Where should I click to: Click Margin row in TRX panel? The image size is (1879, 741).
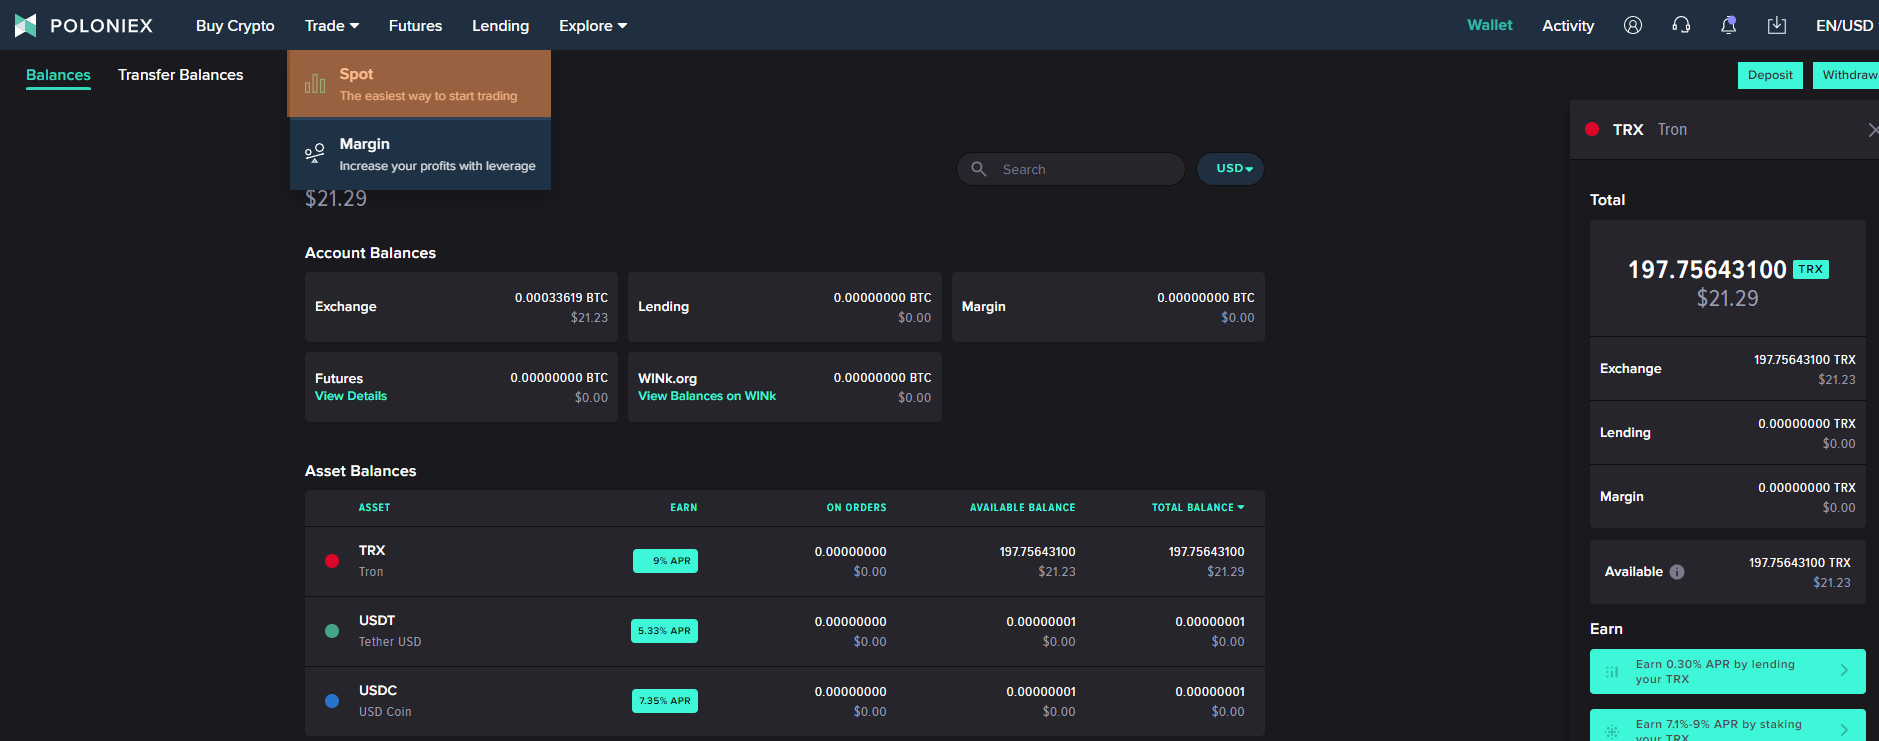click(x=1728, y=497)
